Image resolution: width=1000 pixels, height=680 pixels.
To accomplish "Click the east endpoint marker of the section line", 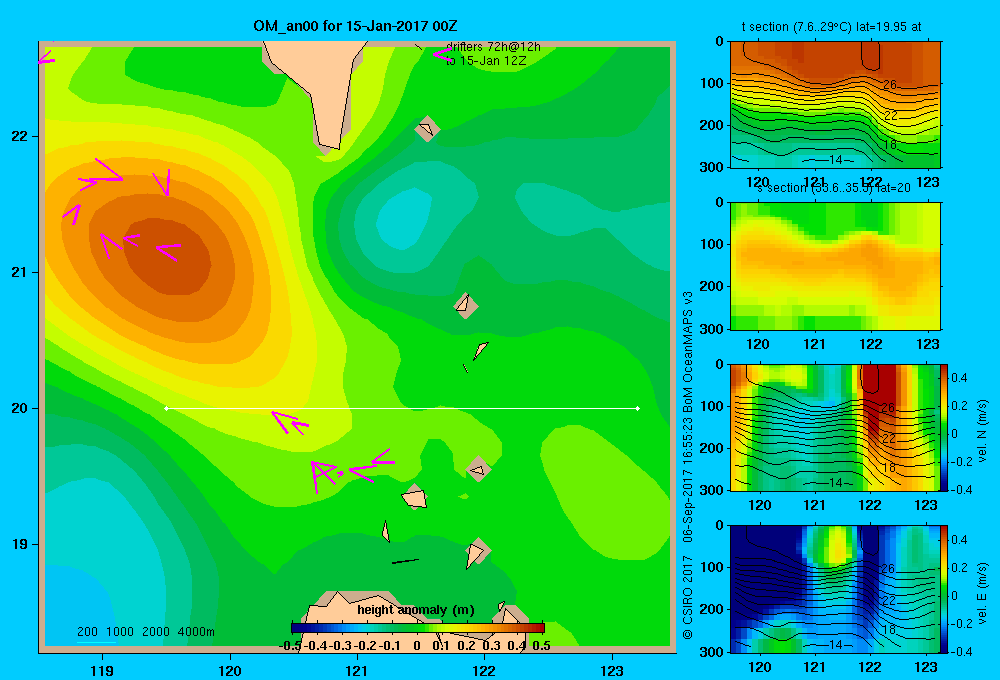I will coord(638,408).
